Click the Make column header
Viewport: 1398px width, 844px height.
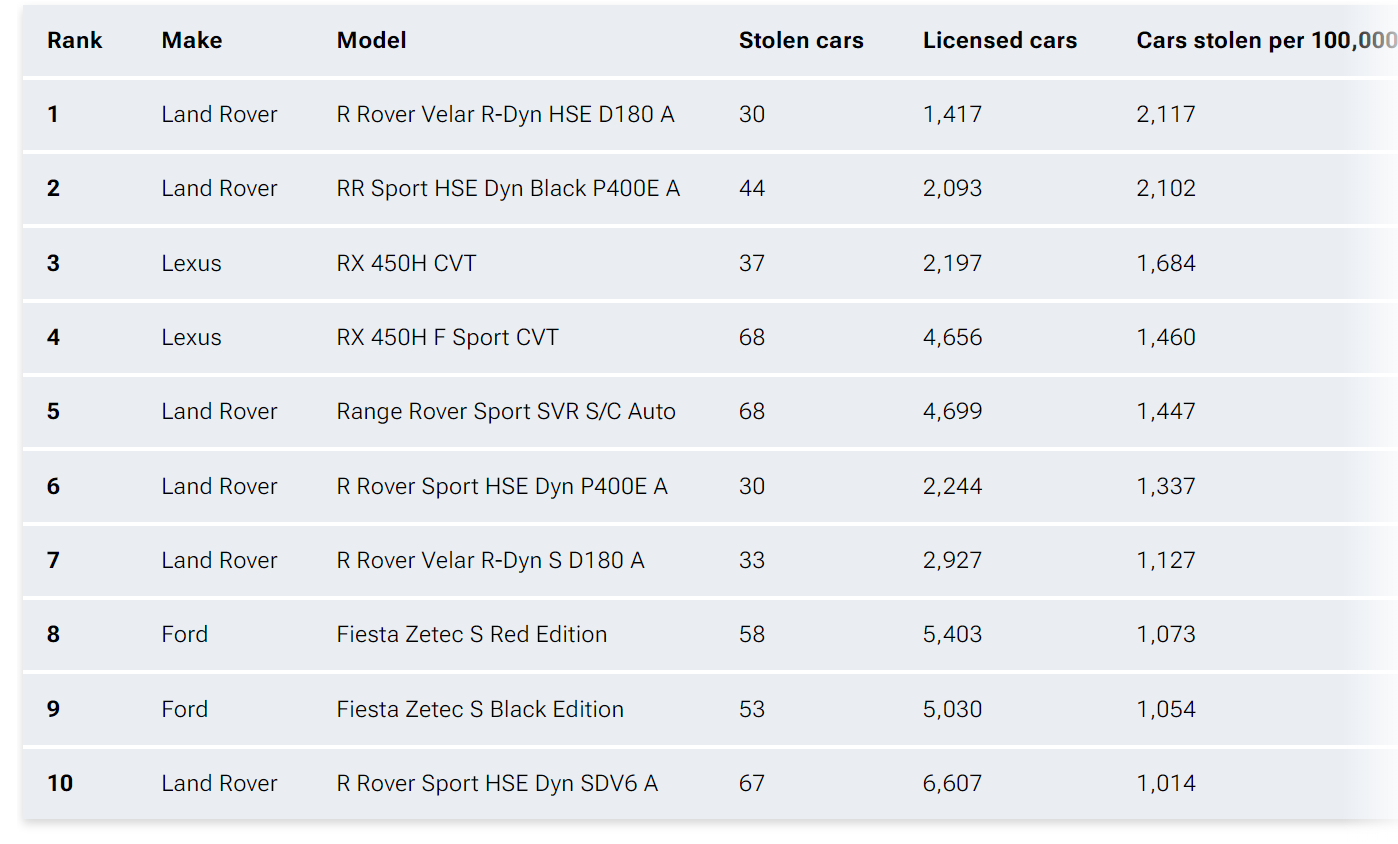coord(192,41)
